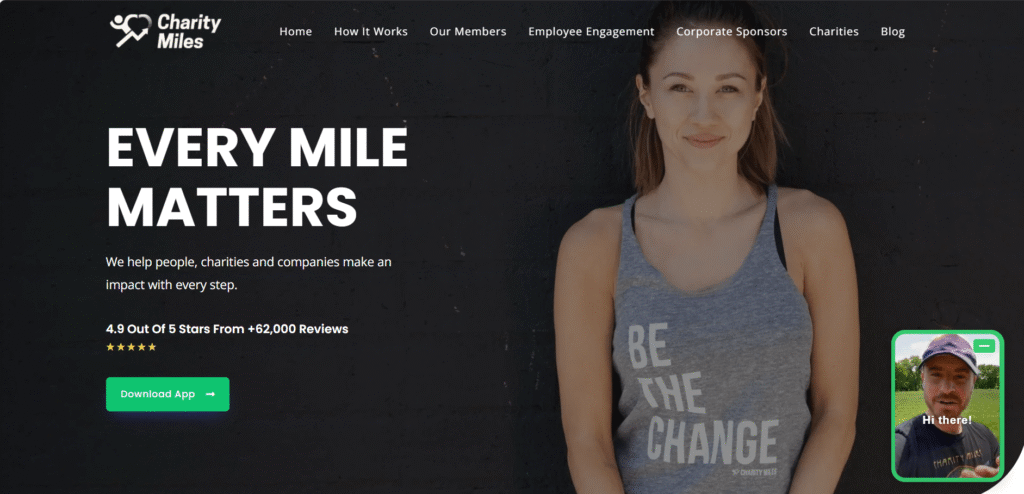Click the EVERY MILE MATTERS headline

point(257,177)
